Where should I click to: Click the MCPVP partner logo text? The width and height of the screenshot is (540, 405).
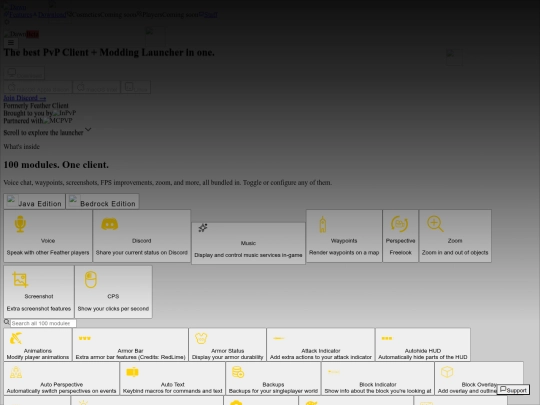click(58, 121)
